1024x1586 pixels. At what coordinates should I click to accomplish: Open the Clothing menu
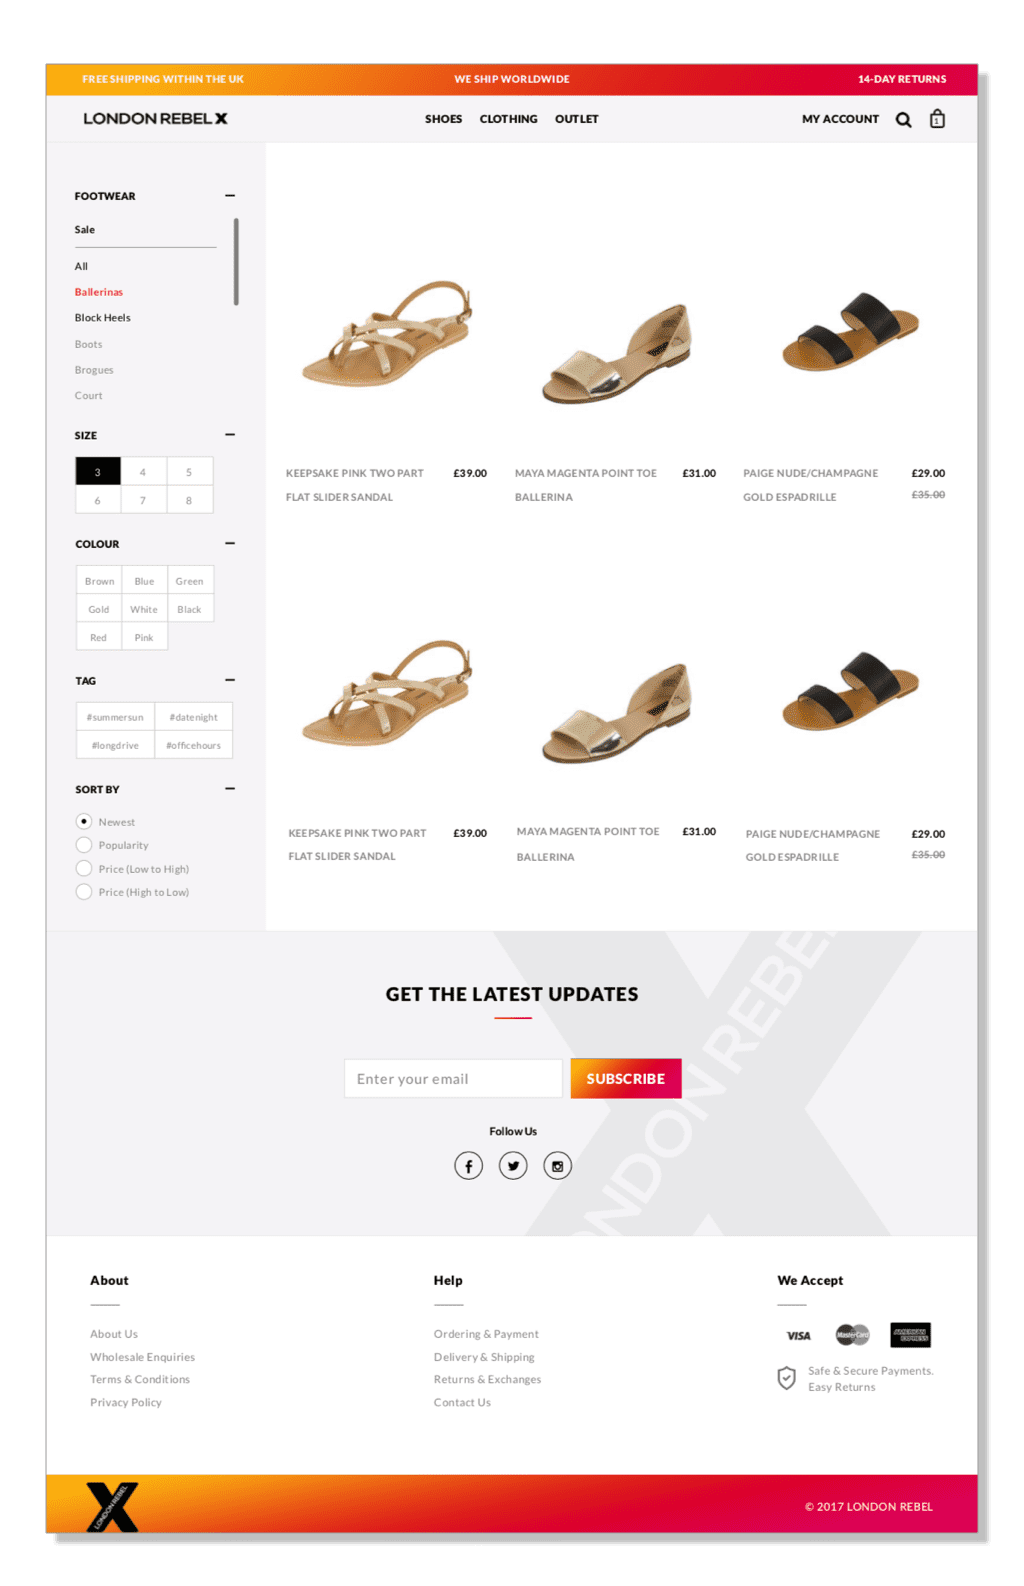point(508,119)
